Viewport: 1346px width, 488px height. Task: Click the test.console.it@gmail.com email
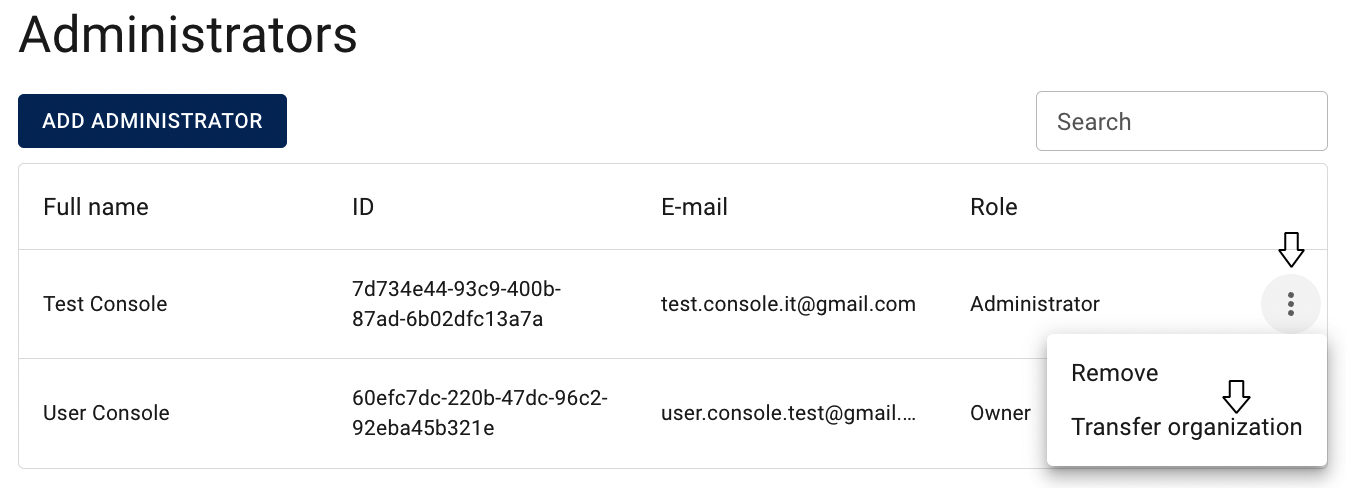point(788,304)
